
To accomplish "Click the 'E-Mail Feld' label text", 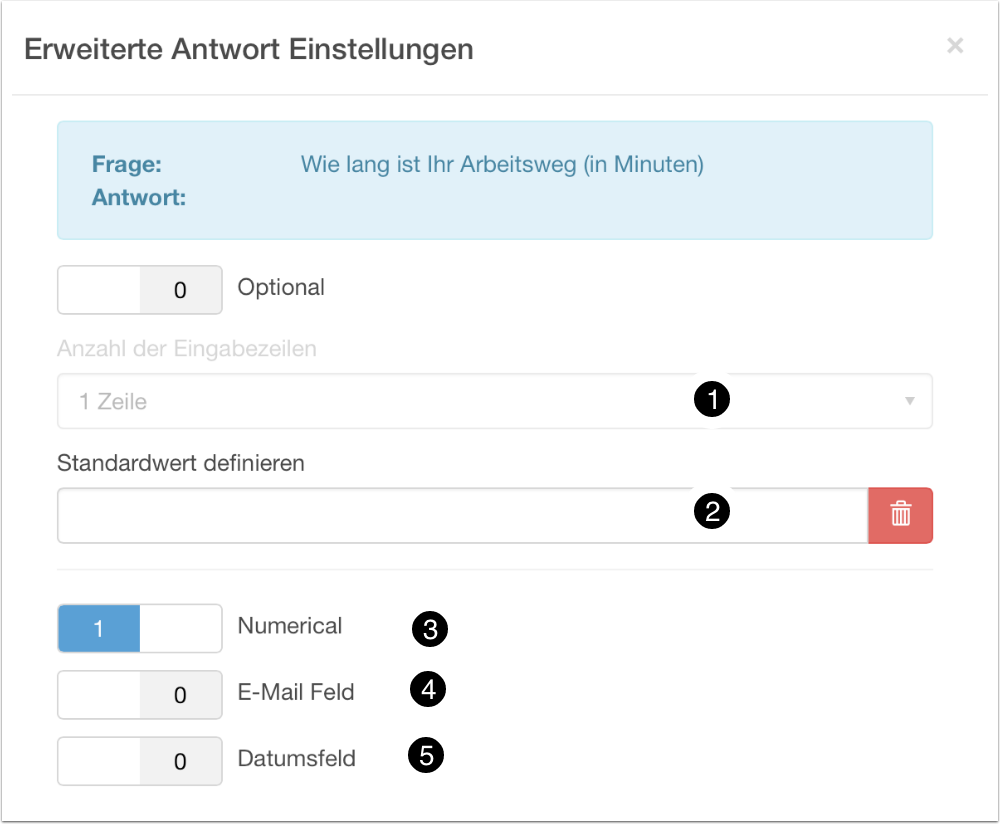I will pos(296,692).
